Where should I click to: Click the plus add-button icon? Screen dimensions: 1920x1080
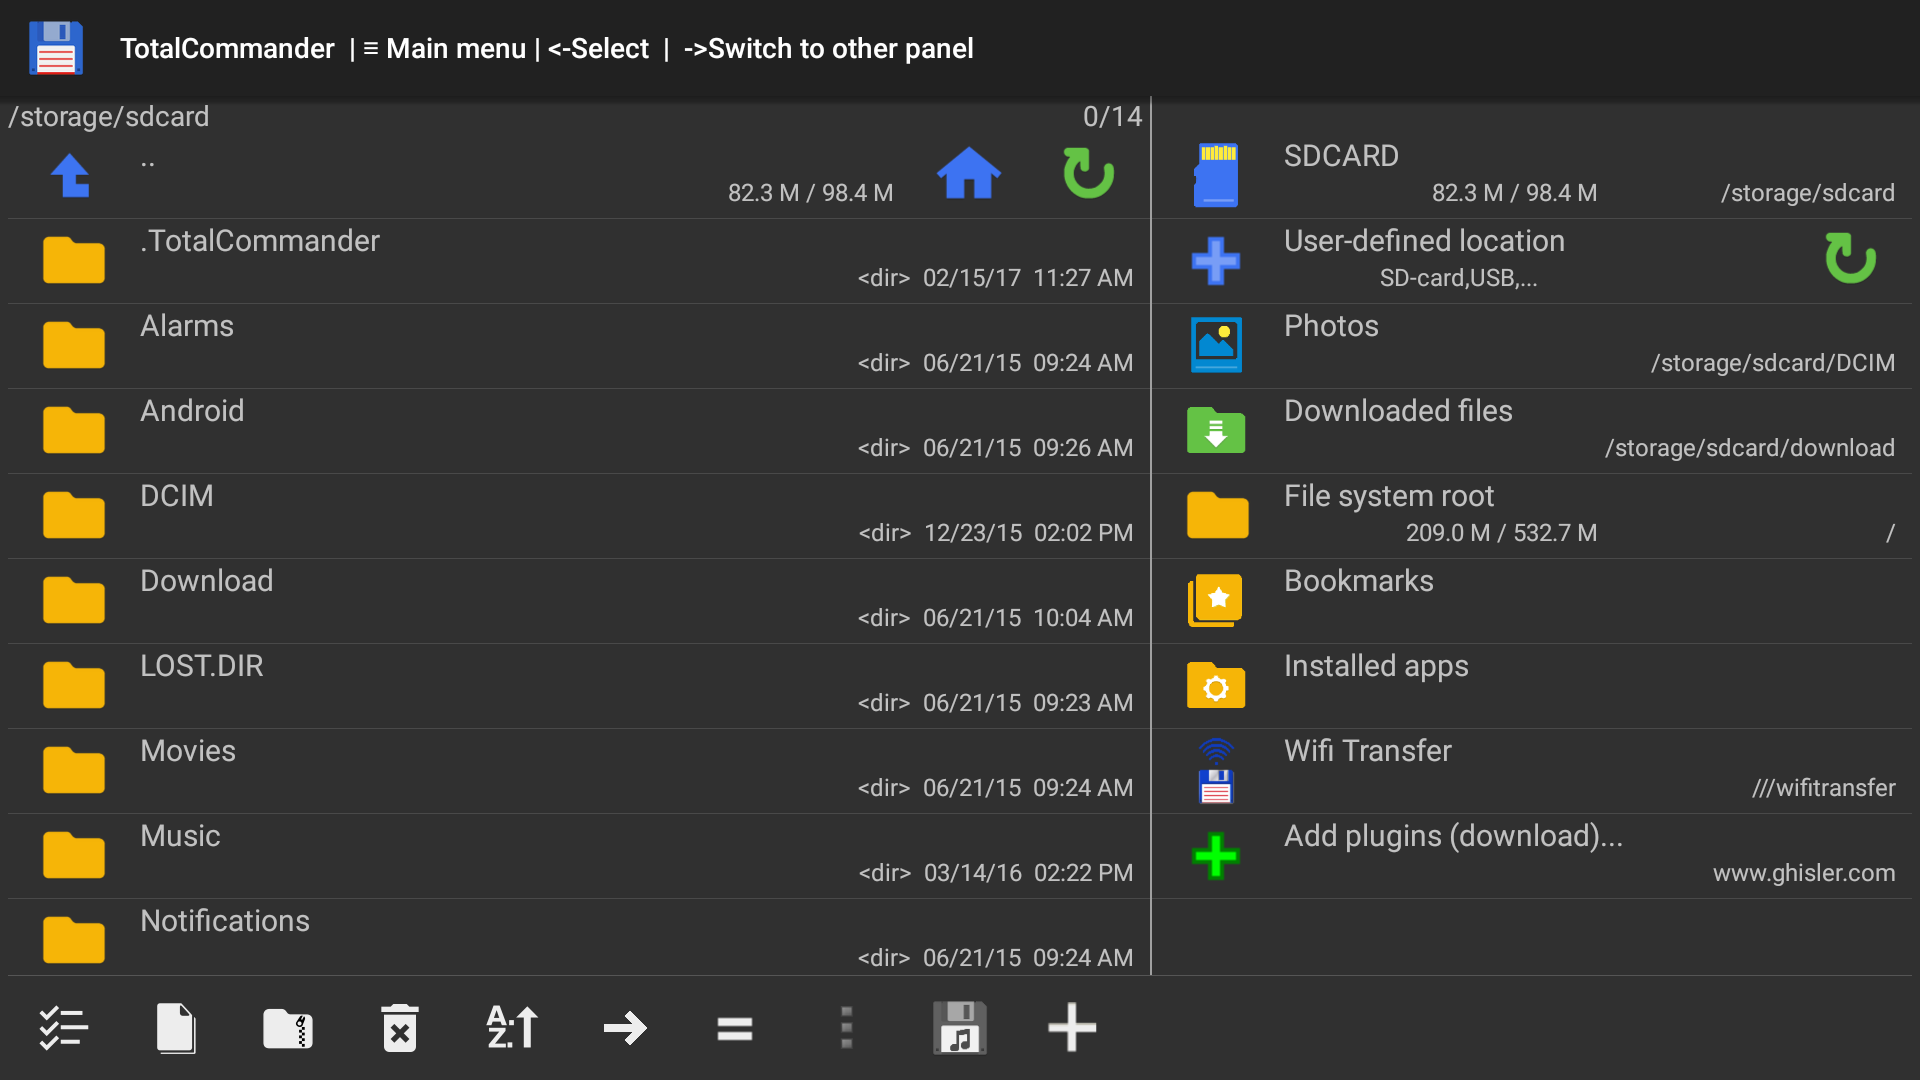click(1072, 1028)
